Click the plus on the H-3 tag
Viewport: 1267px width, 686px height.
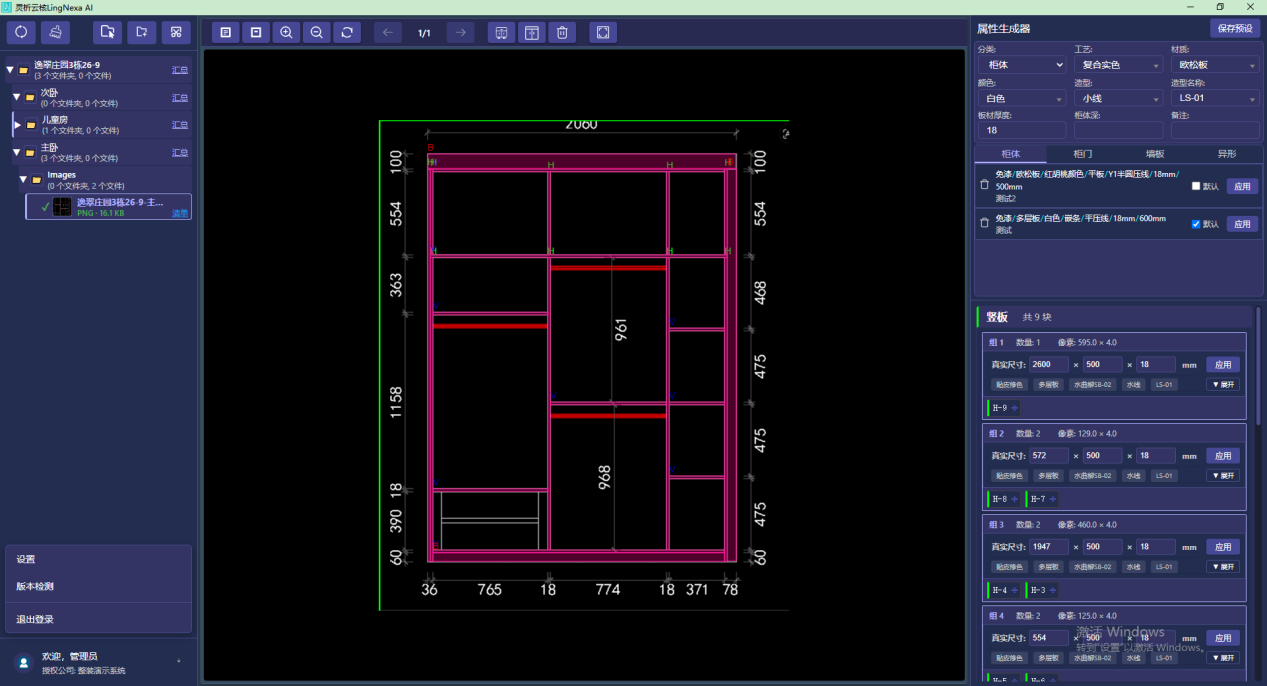[1052, 590]
